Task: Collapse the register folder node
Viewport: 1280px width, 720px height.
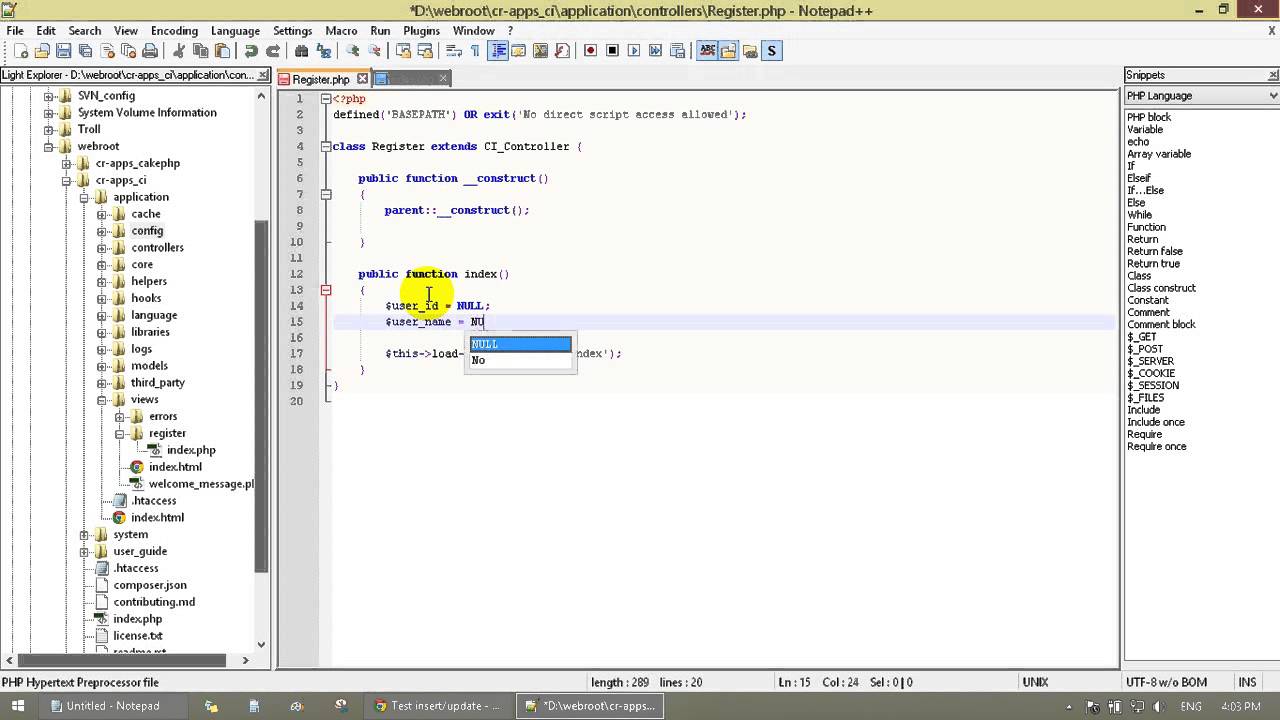Action: [x=120, y=434]
